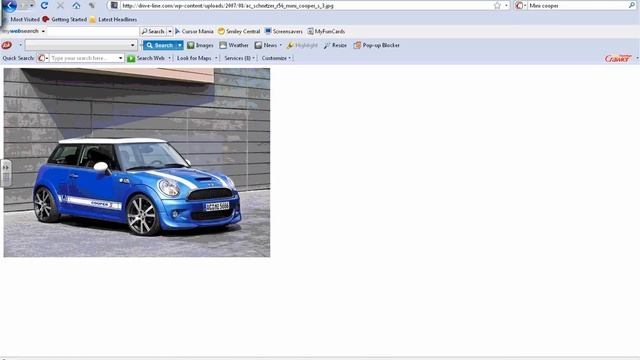Click the blue Search button
This screenshot has height=360, width=640.
(160, 45)
